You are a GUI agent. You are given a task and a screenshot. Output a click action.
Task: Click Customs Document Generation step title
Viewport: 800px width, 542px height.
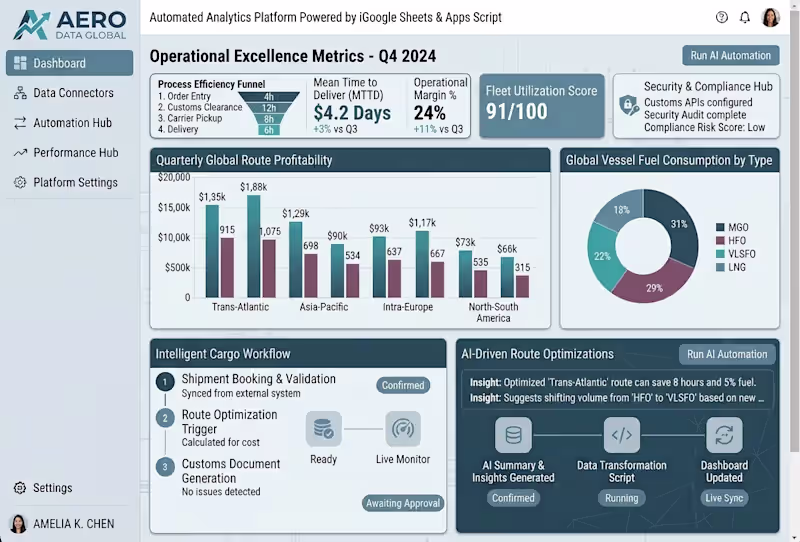pos(231,471)
